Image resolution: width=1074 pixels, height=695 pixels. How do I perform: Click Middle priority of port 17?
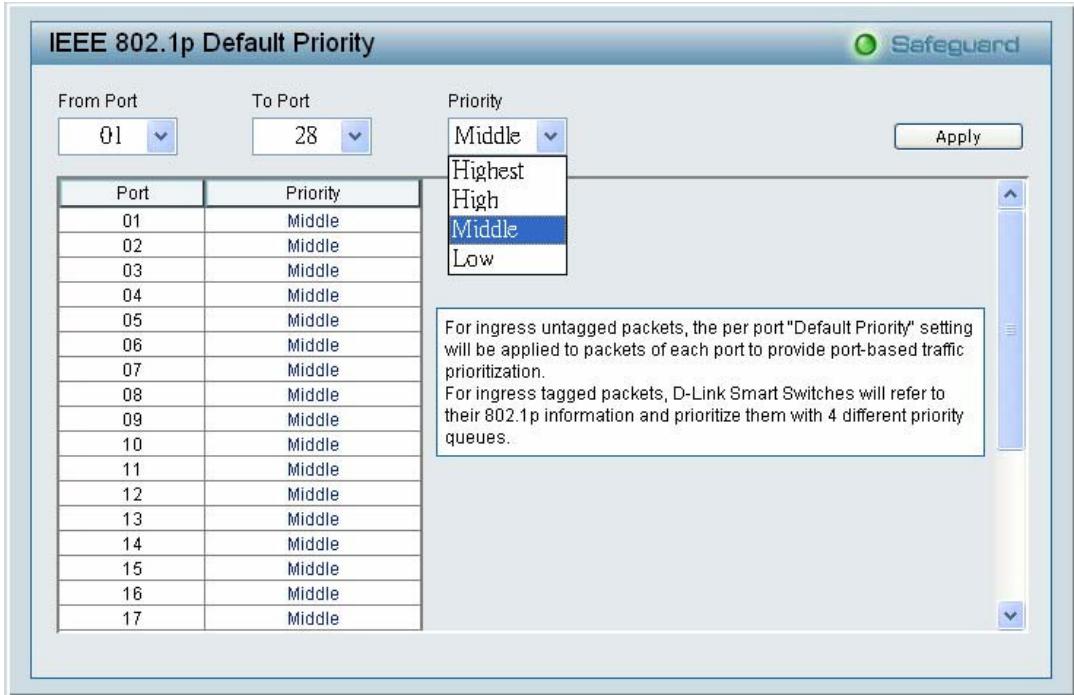(x=313, y=618)
